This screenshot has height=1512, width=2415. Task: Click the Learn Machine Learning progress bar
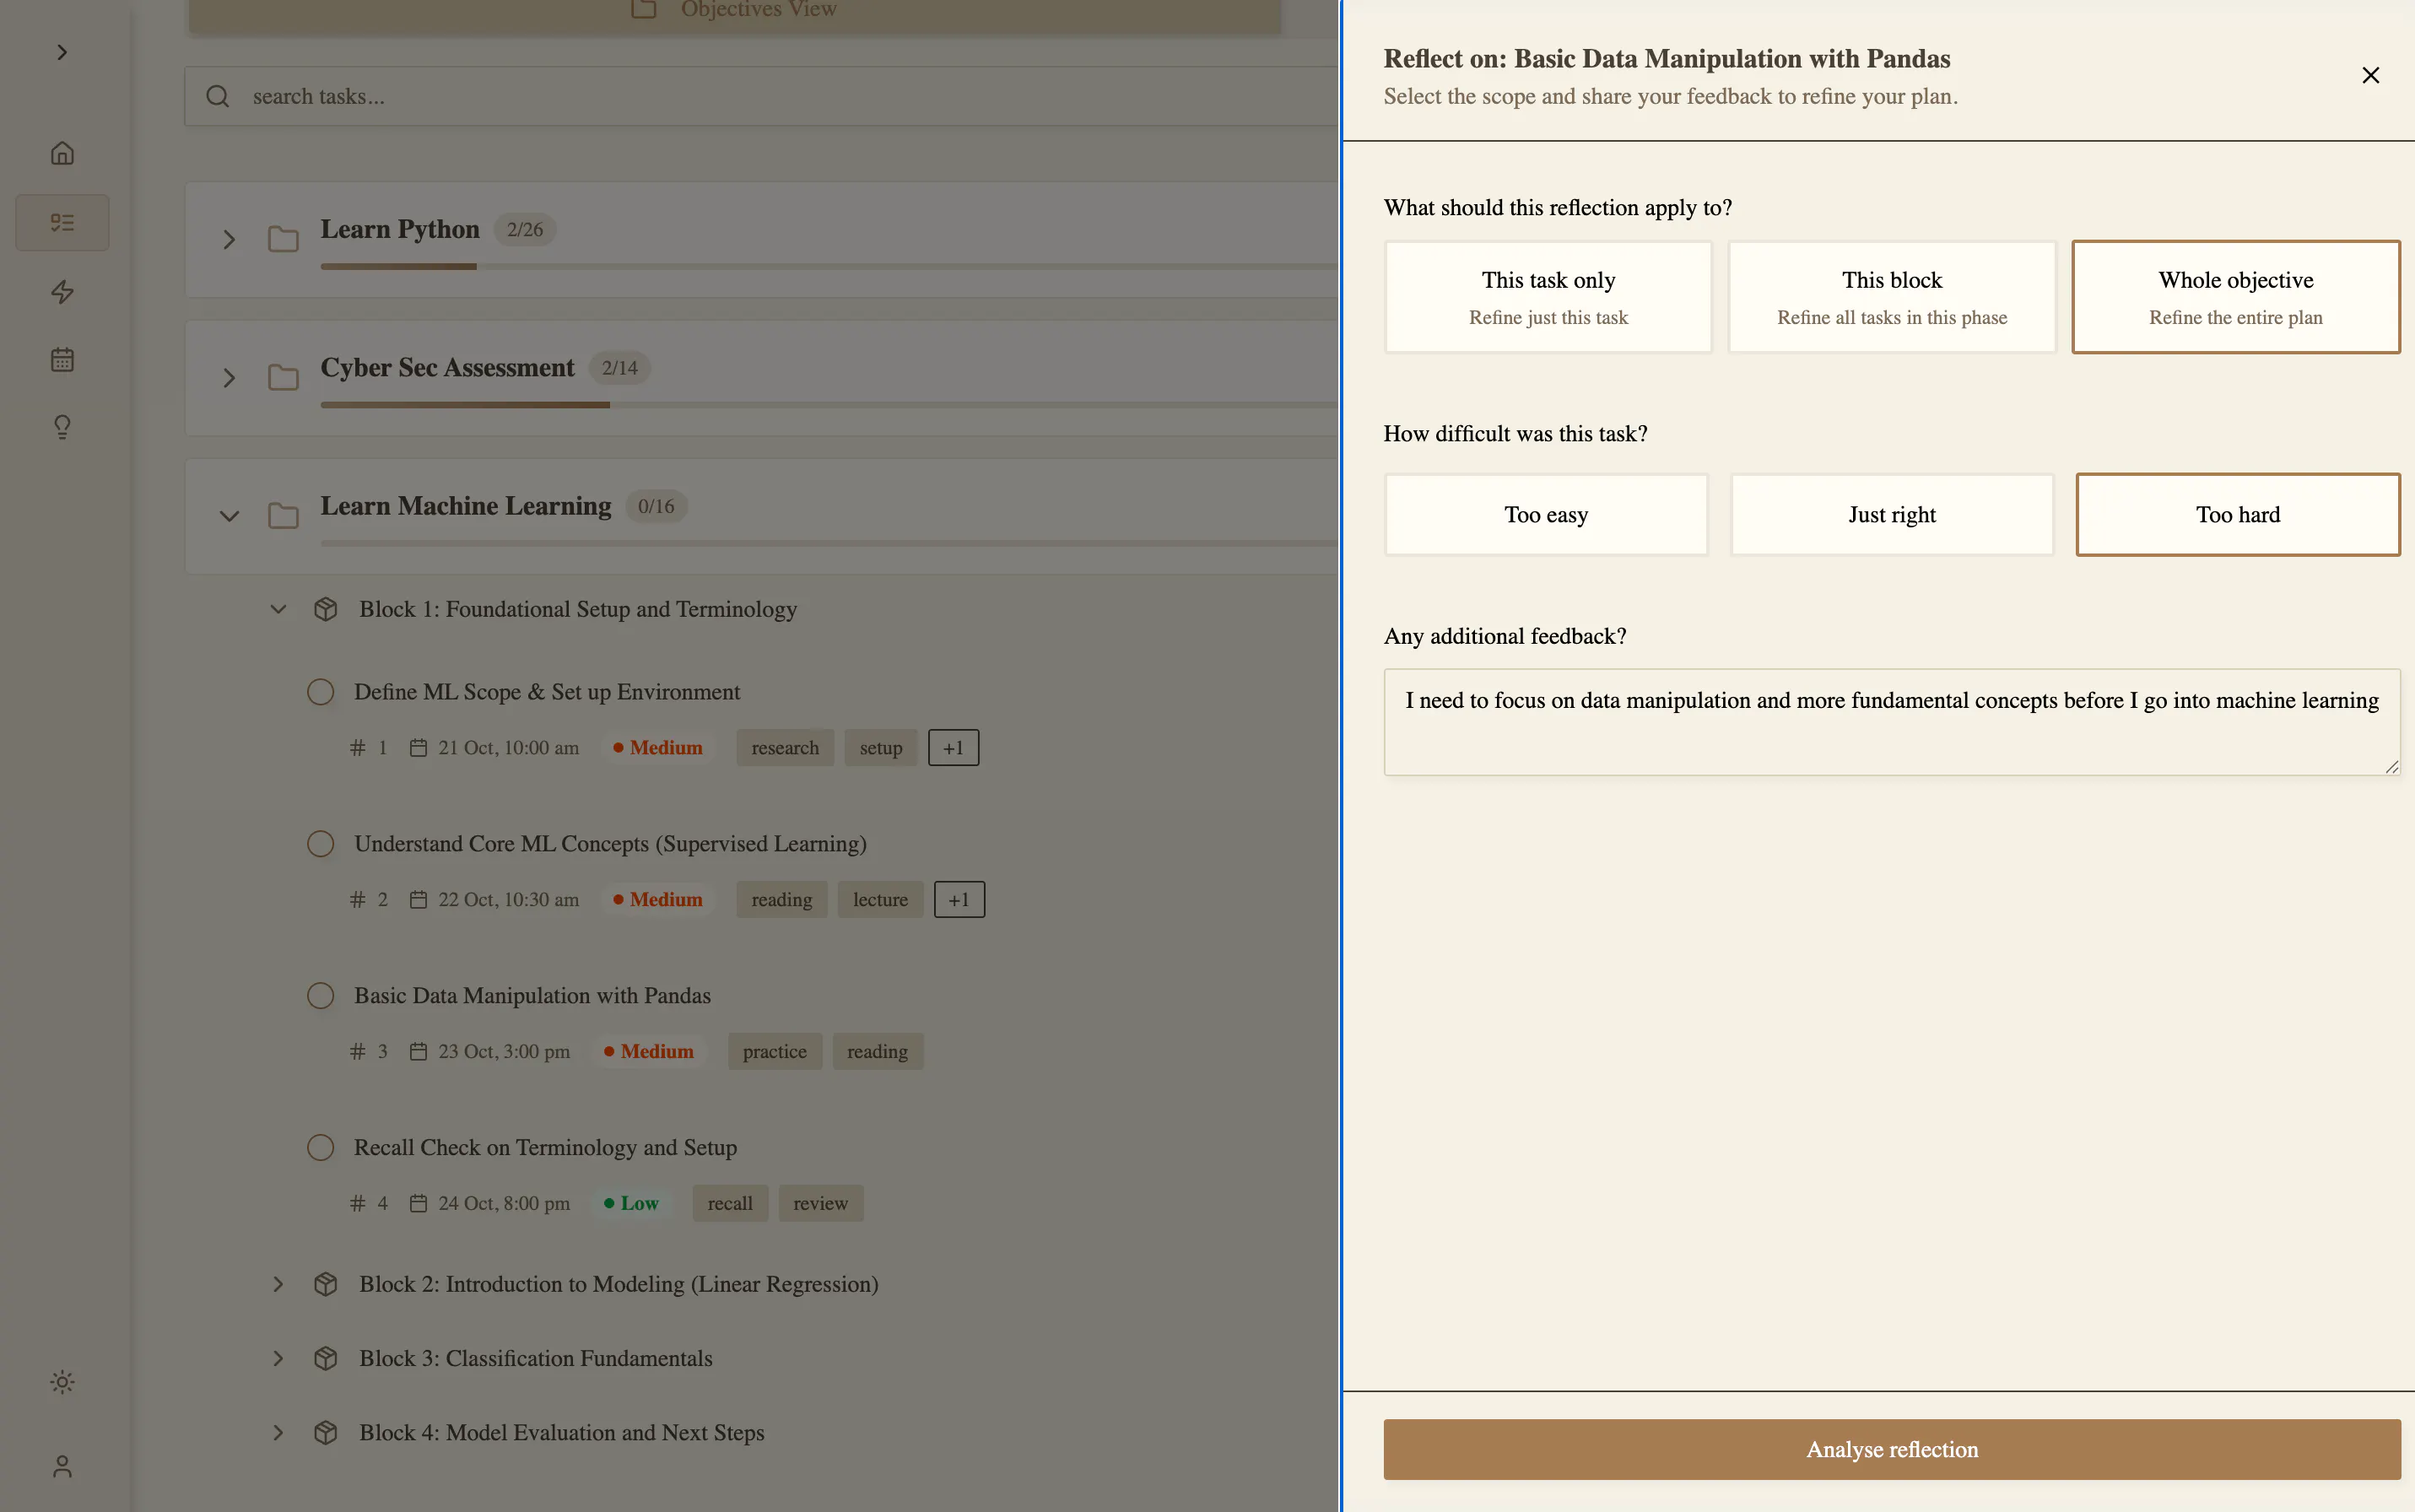pos(829,543)
